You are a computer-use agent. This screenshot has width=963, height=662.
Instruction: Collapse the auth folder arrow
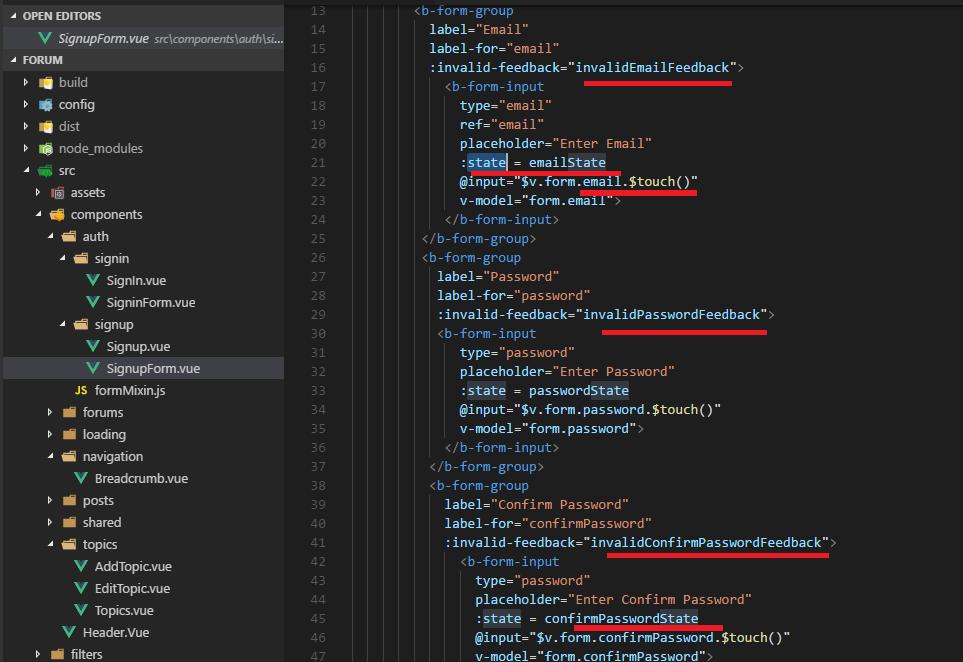[50, 236]
